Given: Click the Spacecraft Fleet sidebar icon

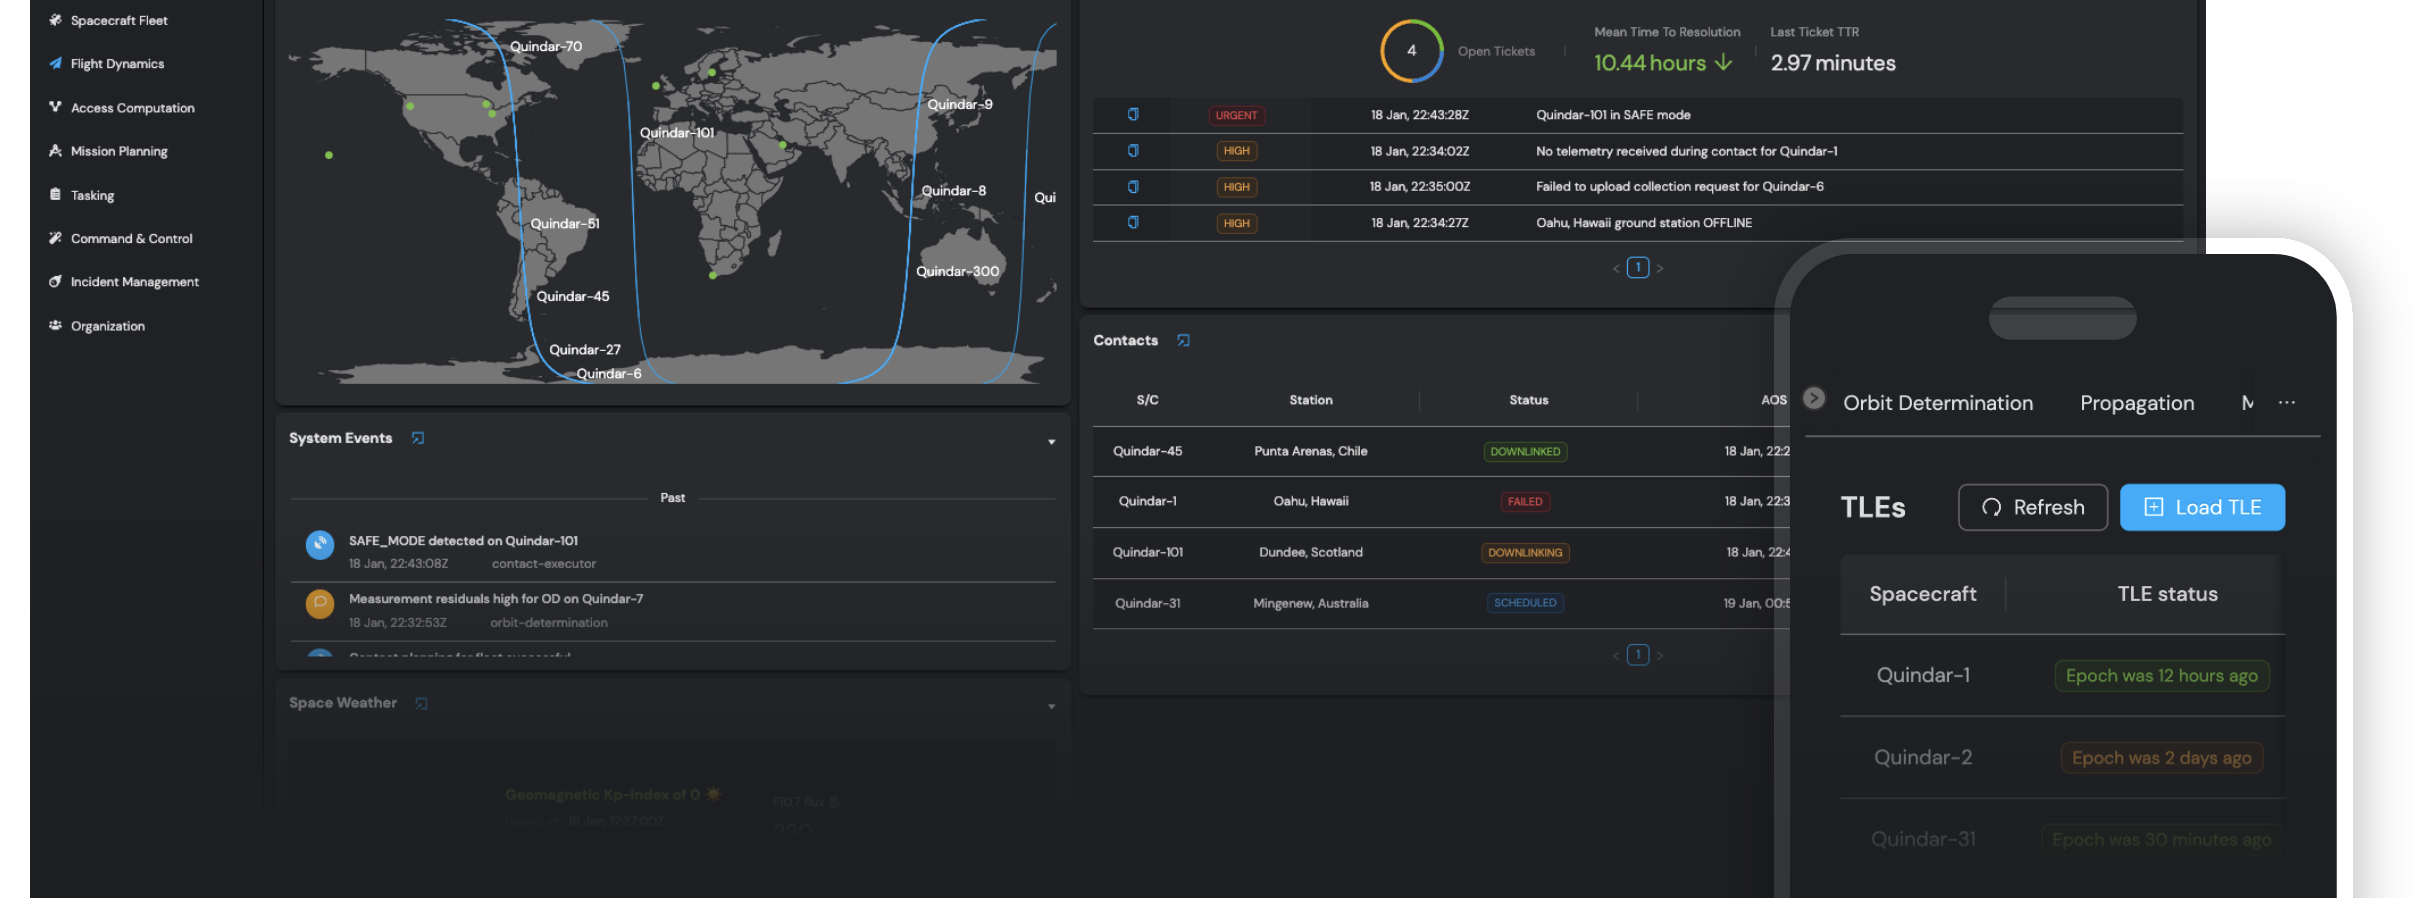Looking at the screenshot, I should click(x=55, y=20).
